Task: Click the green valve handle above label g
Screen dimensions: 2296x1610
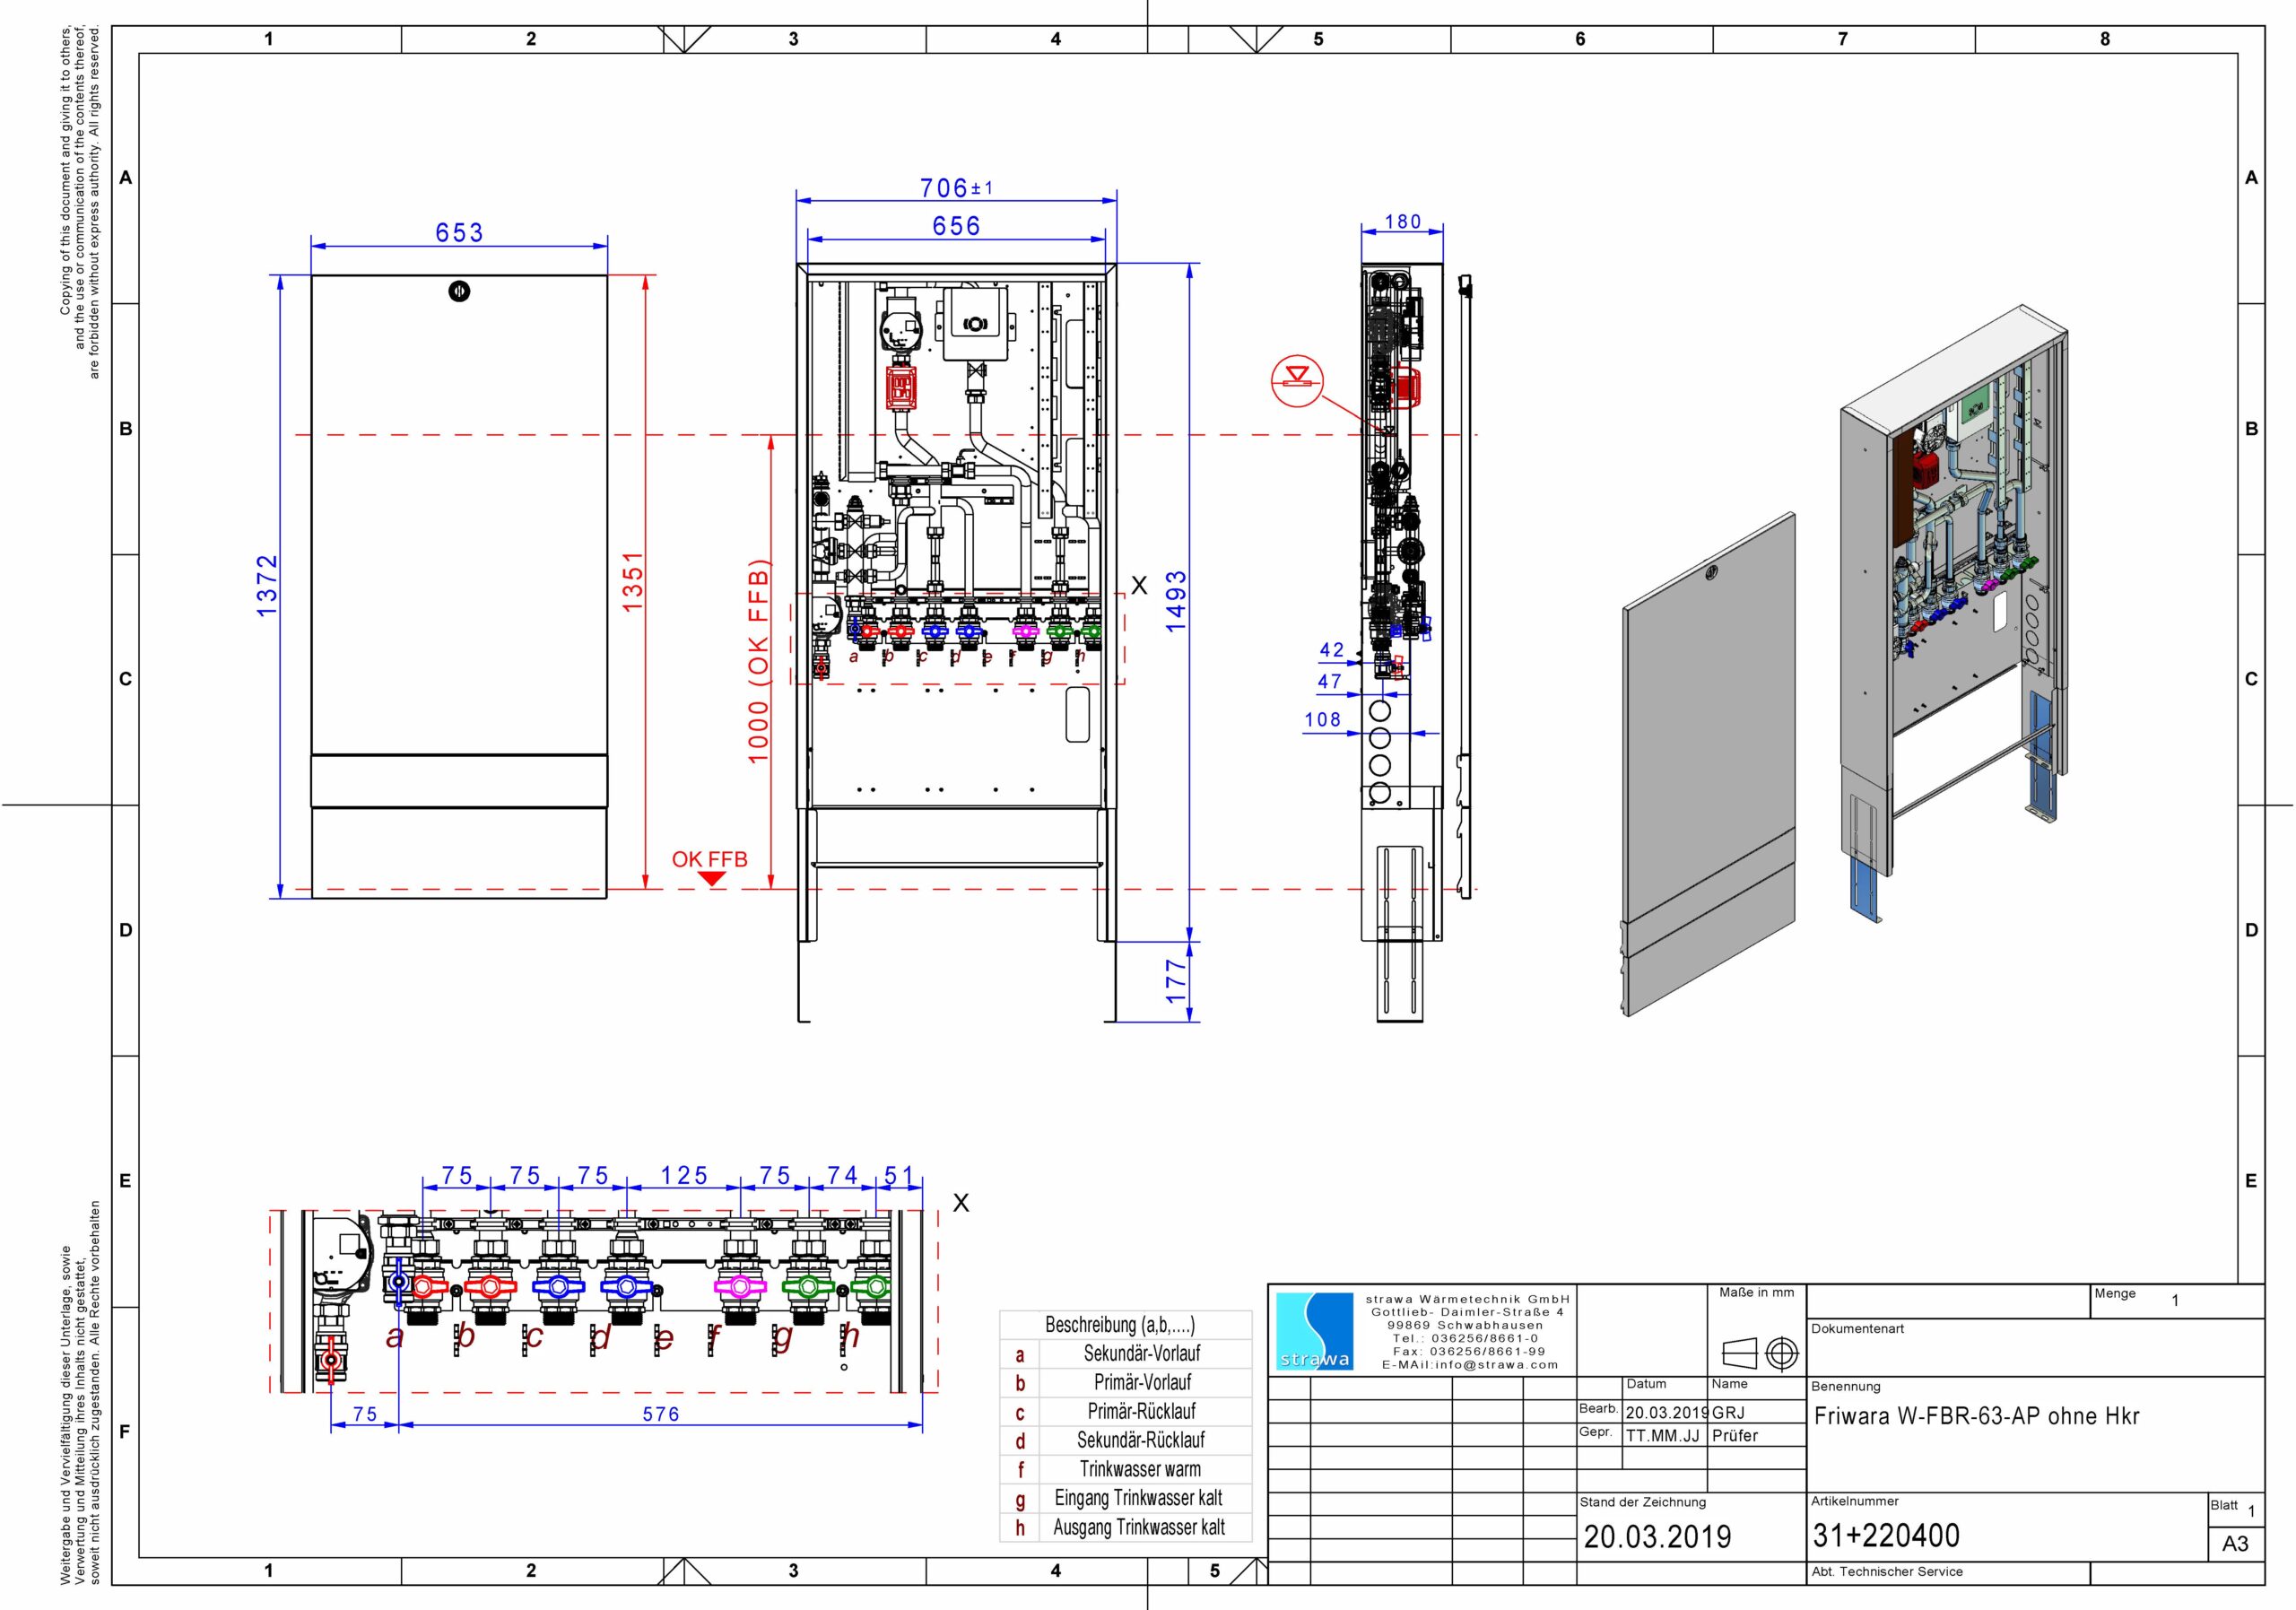Action: tap(808, 1286)
